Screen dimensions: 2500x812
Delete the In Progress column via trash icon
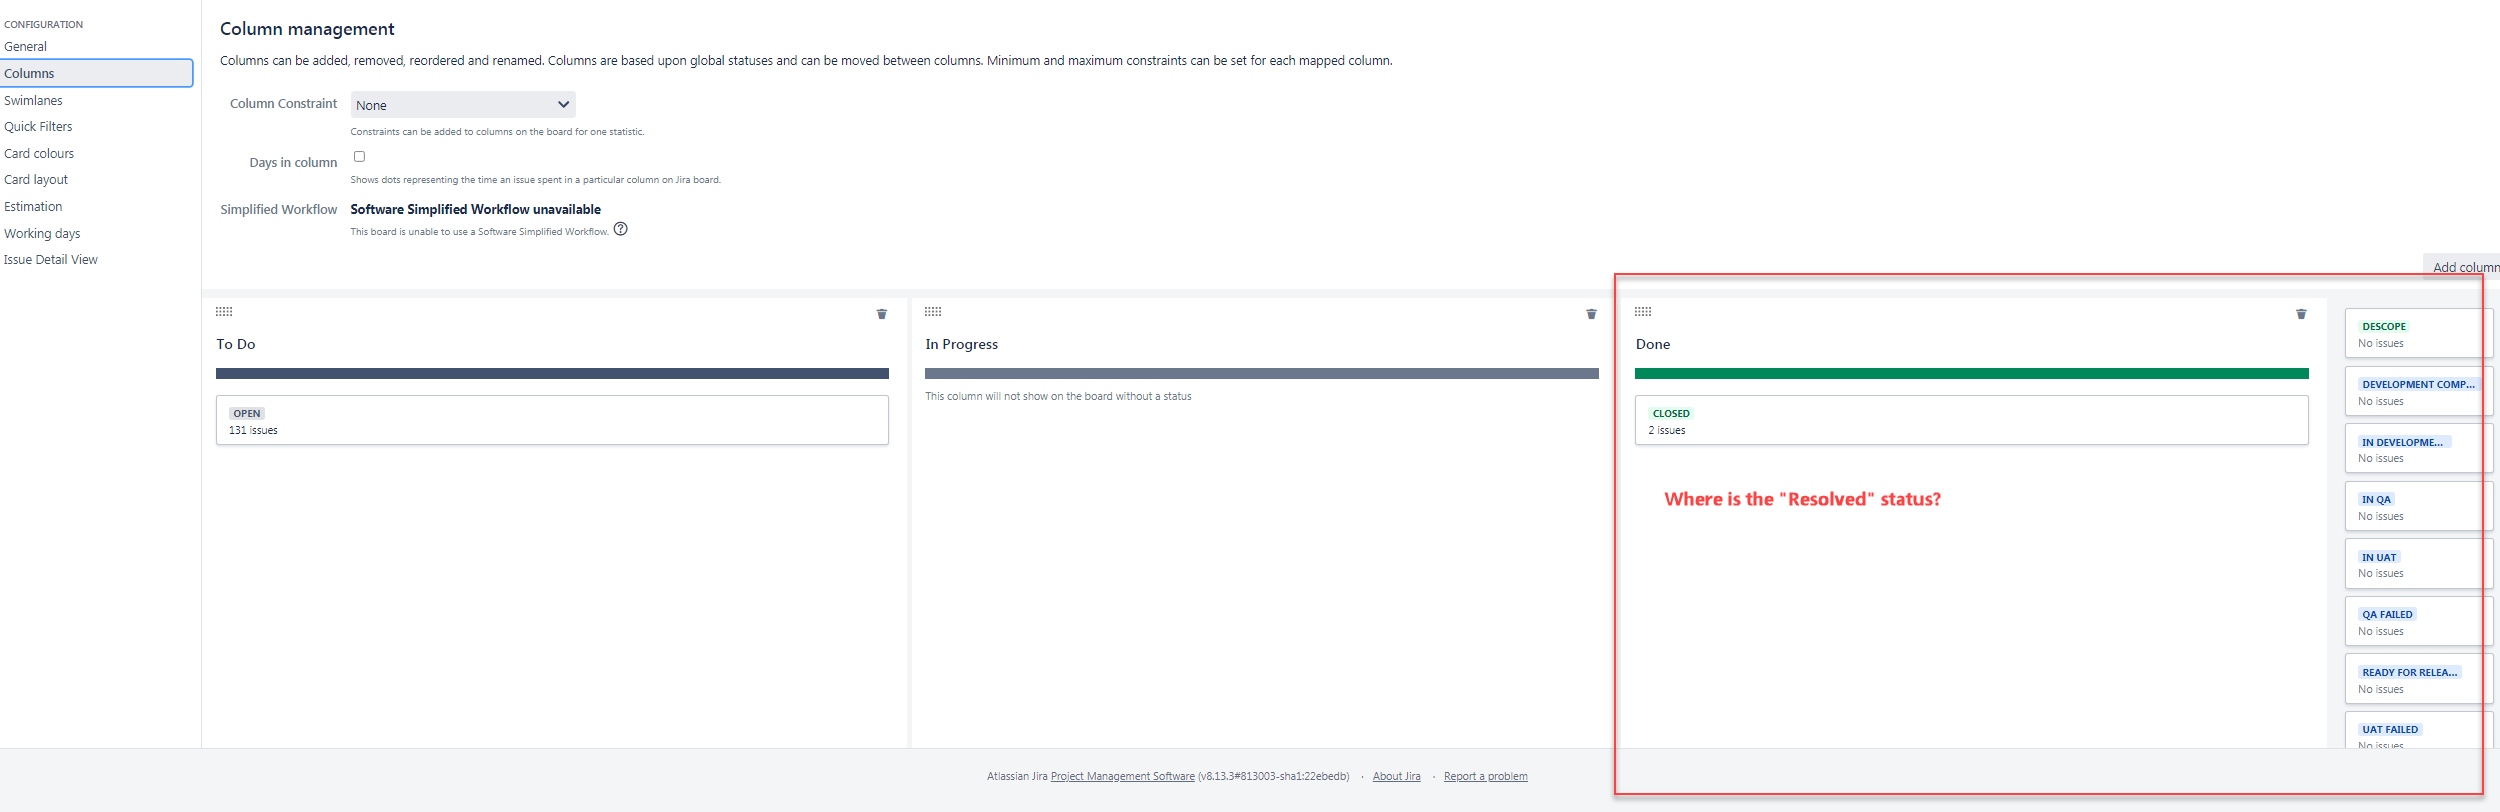pyautogui.click(x=1591, y=314)
